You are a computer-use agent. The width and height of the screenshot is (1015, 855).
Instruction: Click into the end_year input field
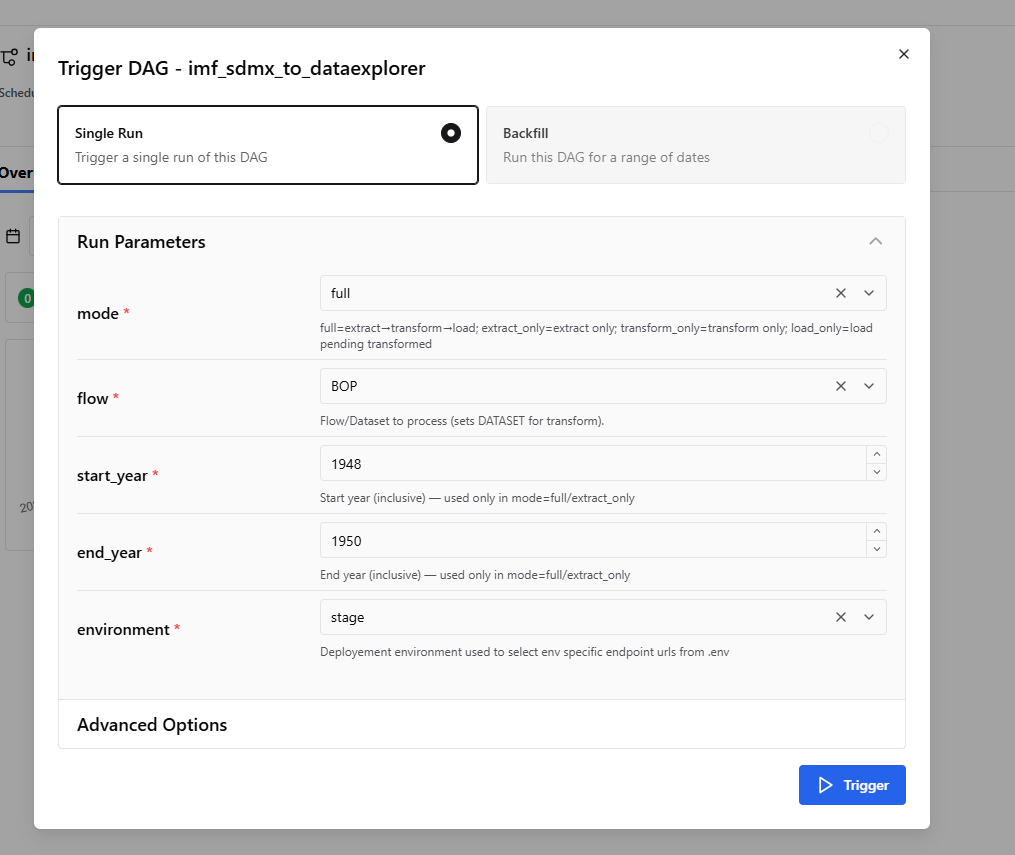point(590,540)
